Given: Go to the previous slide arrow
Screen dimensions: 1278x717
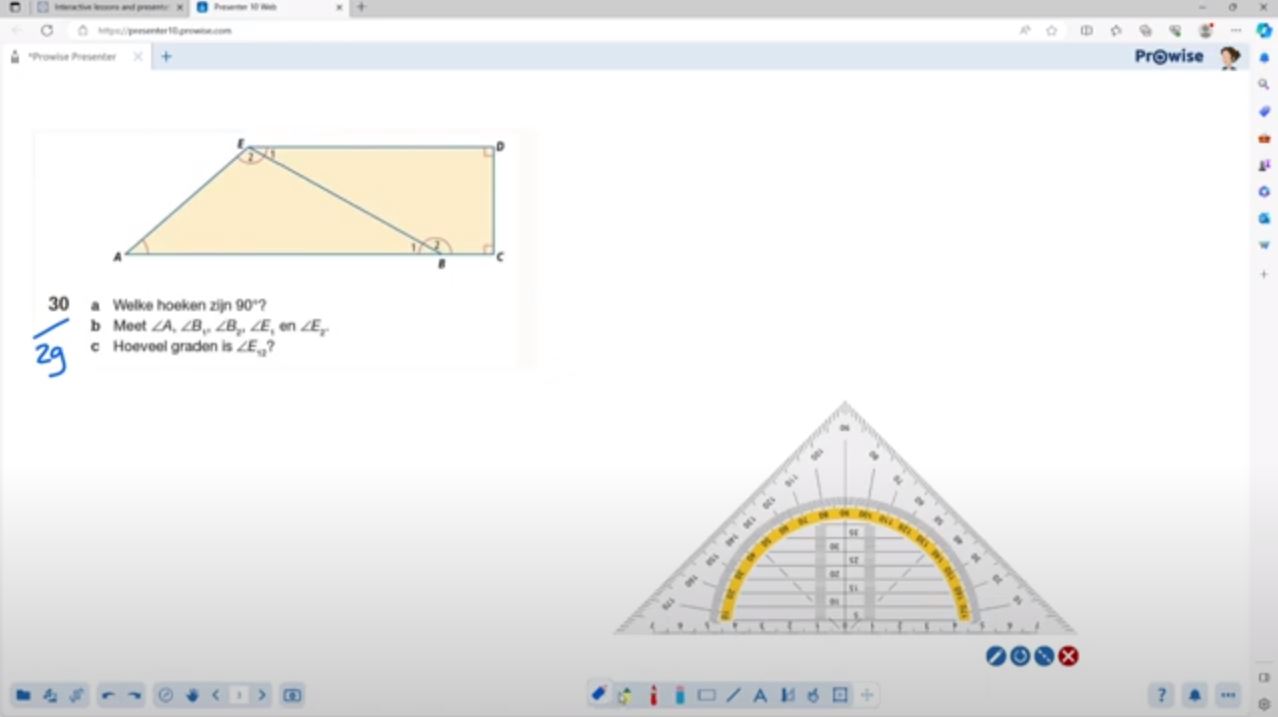Looking at the screenshot, I should [x=216, y=695].
